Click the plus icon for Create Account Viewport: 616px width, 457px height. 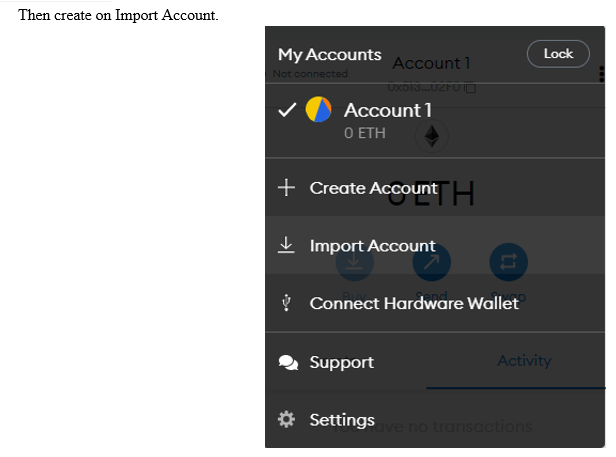point(286,187)
